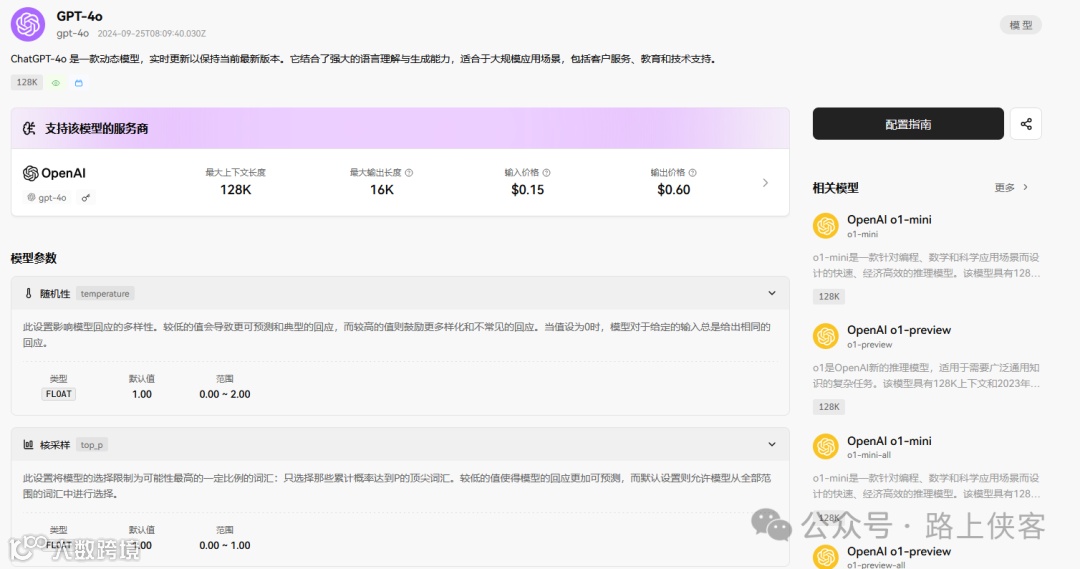Click the gpt-4o model id below title

pyautogui.click(x=72, y=33)
